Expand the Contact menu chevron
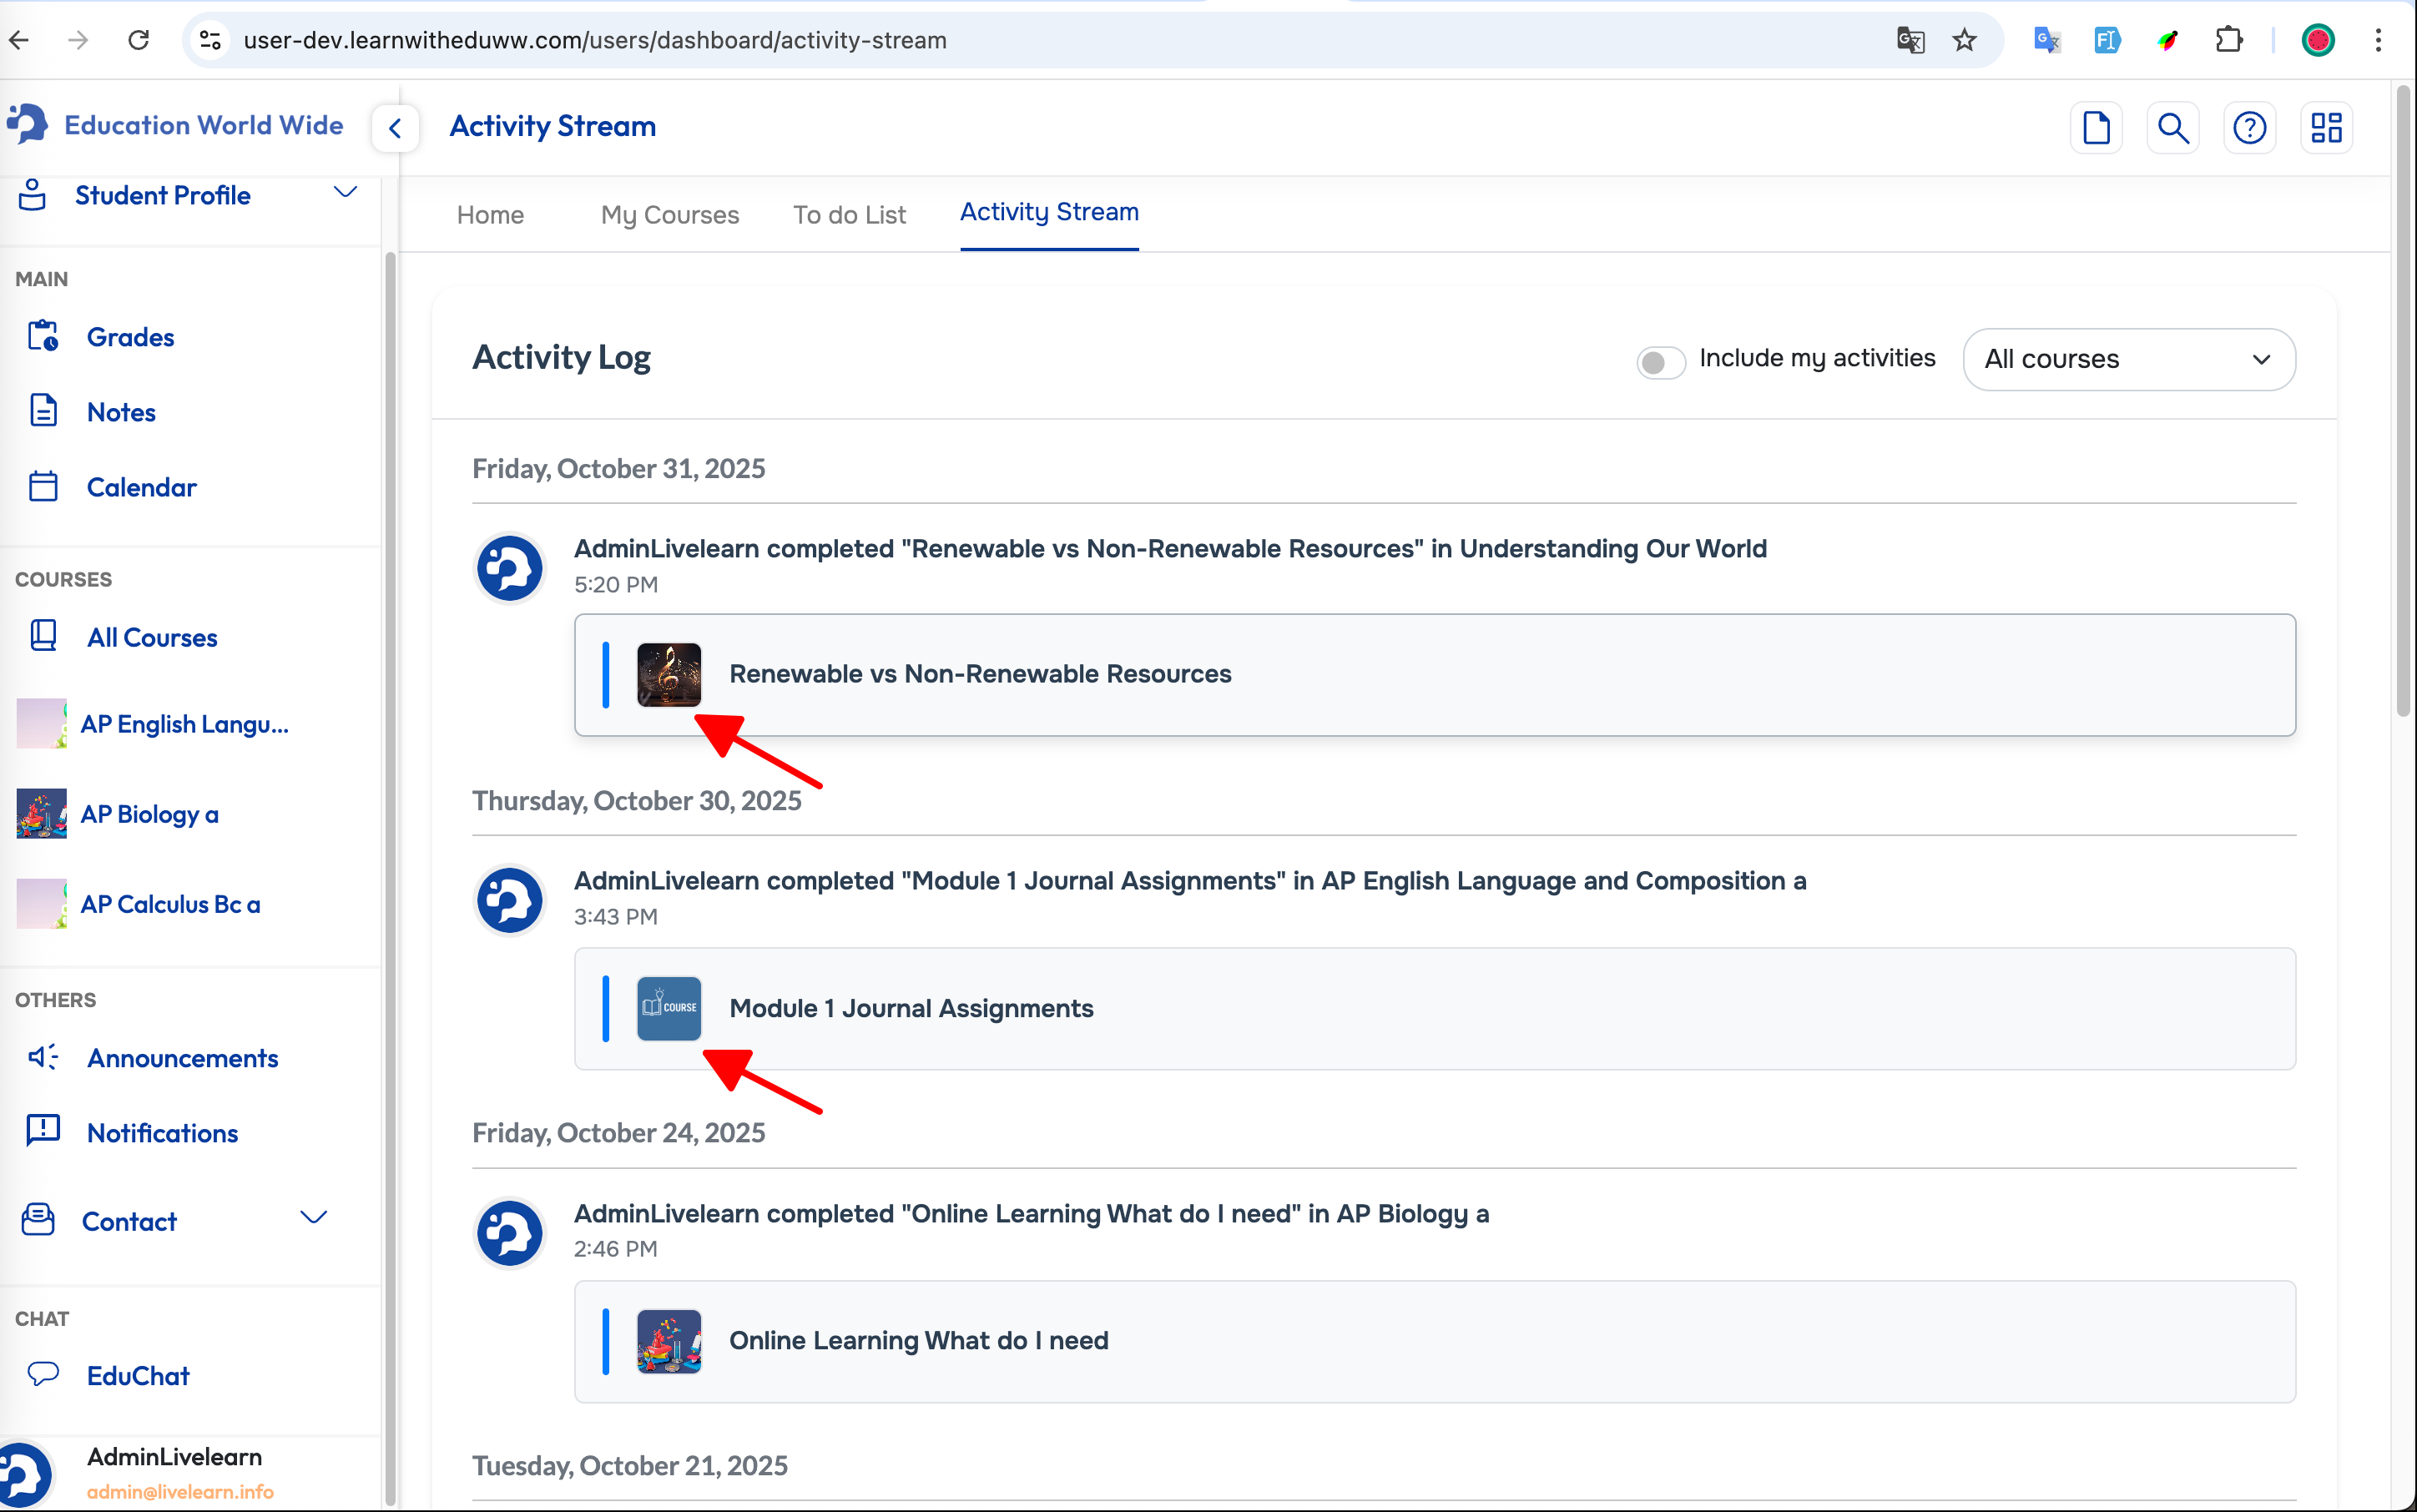 (x=314, y=1218)
